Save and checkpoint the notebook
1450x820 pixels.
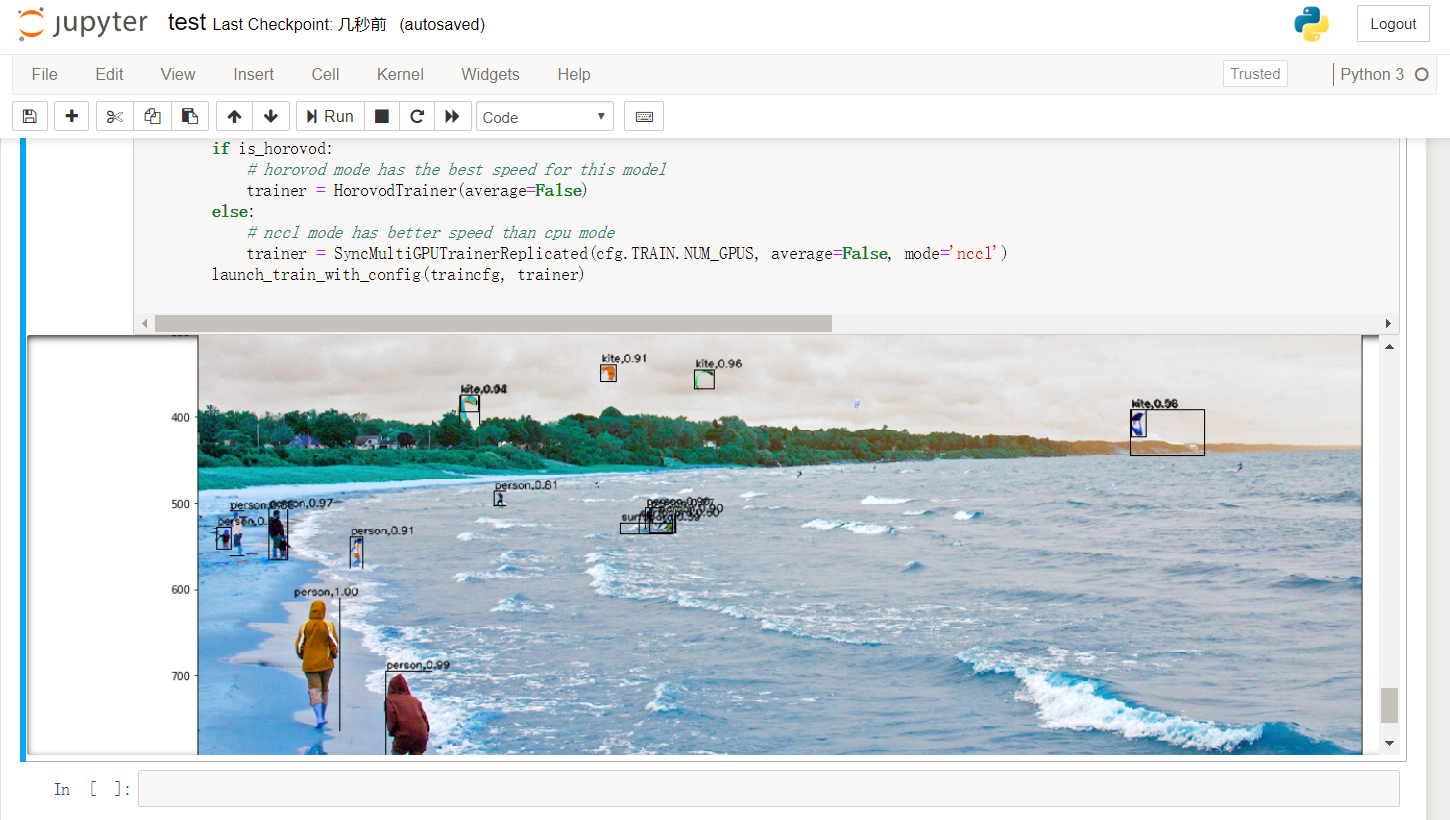[x=29, y=116]
